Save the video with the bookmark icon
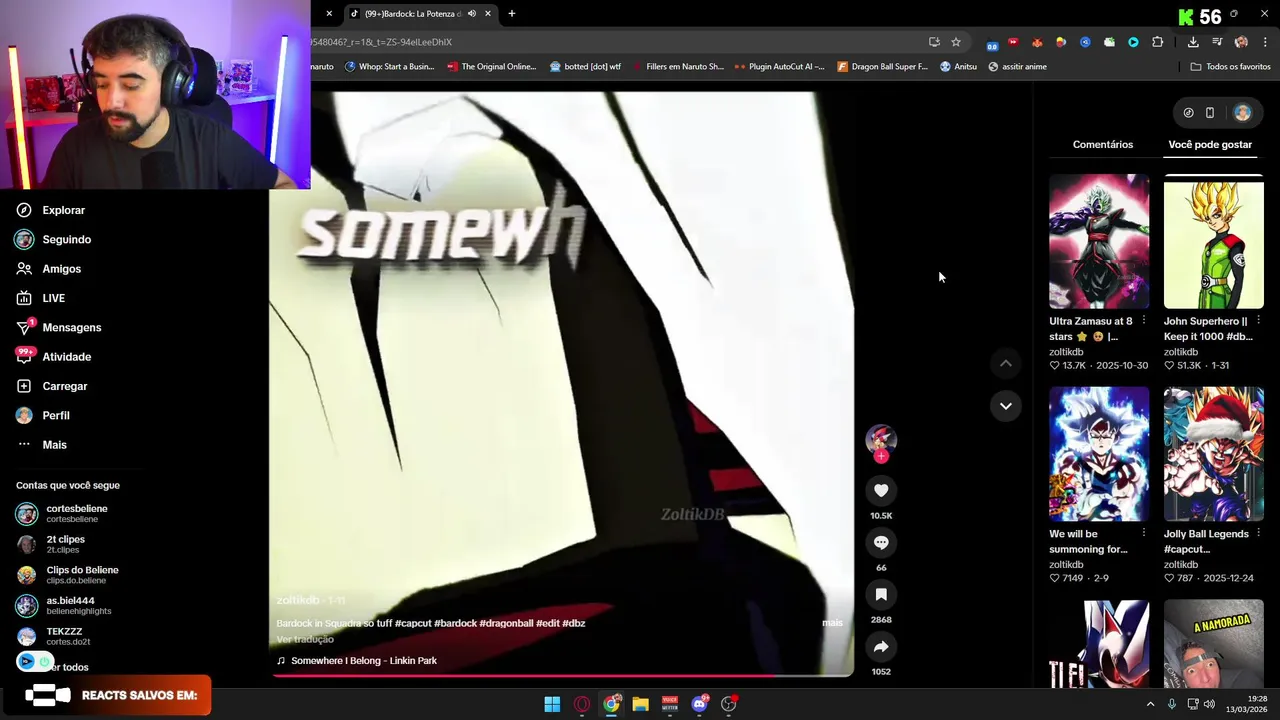This screenshot has width=1280, height=720. pos(881,594)
